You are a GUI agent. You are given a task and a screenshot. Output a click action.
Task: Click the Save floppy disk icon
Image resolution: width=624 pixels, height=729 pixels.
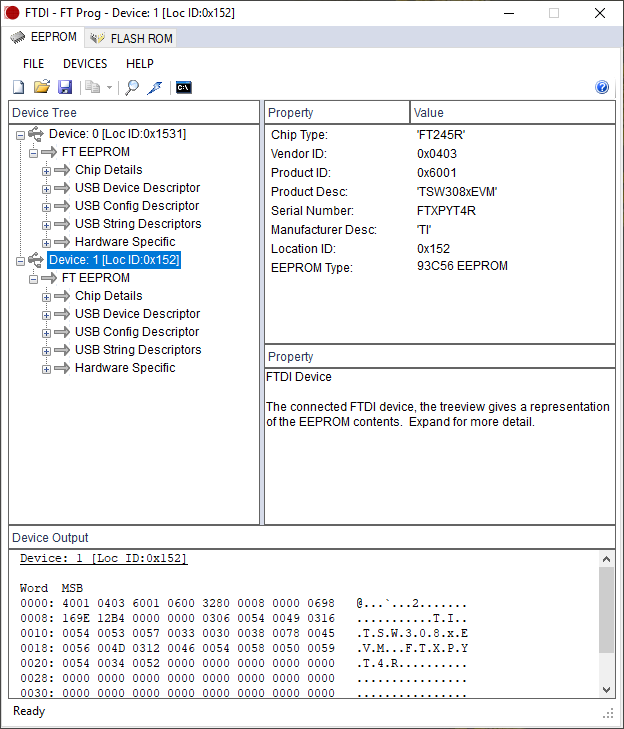[65, 87]
